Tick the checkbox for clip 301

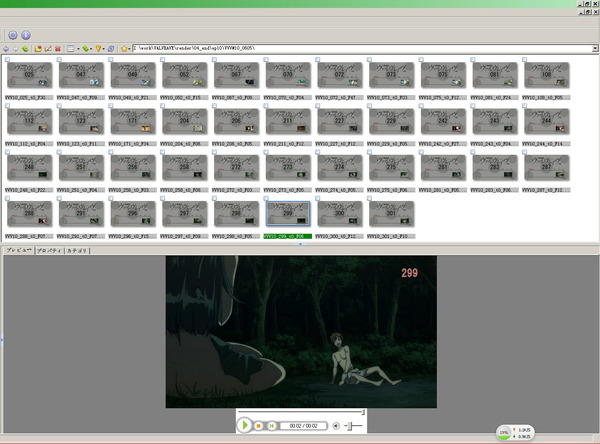click(x=369, y=198)
